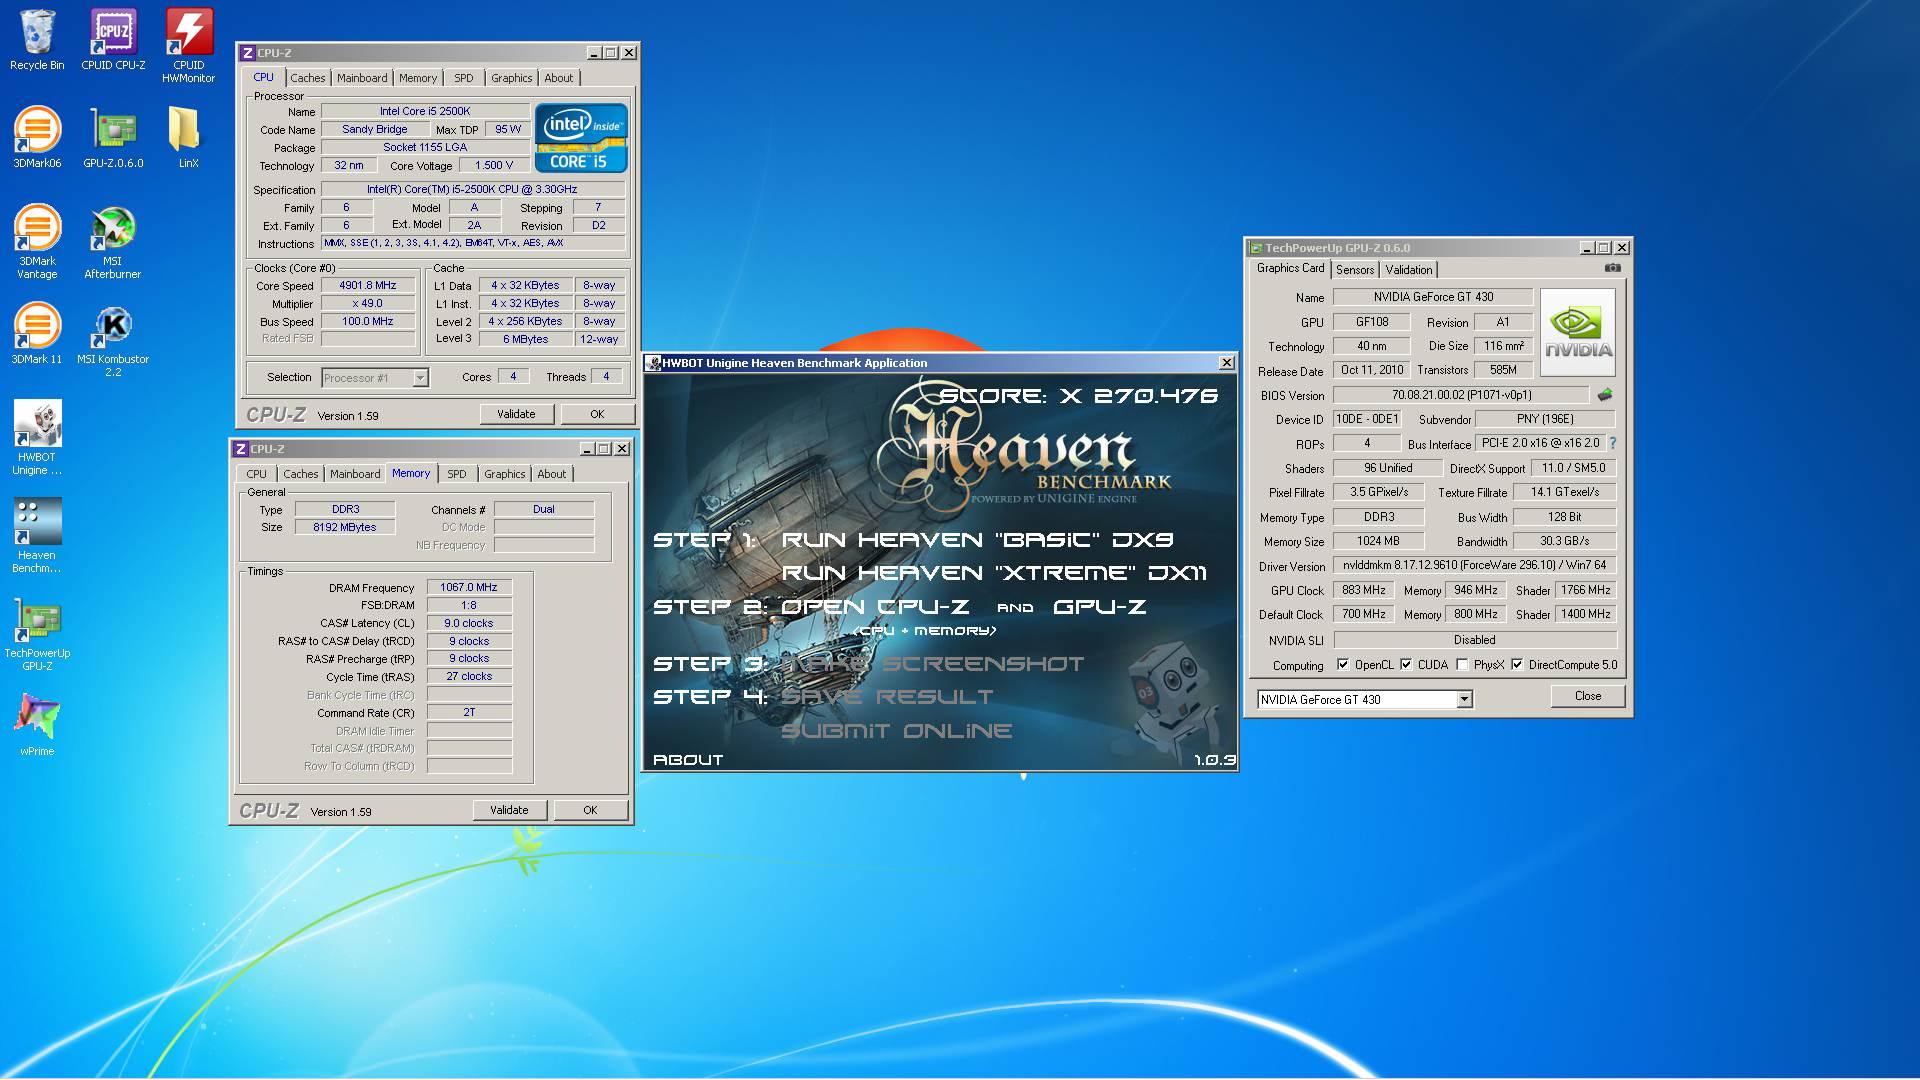The height and width of the screenshot is (1080, 1920).
Task: Toggle the DirectCompute 5.0 checkbox
Action: [1517, 664]
